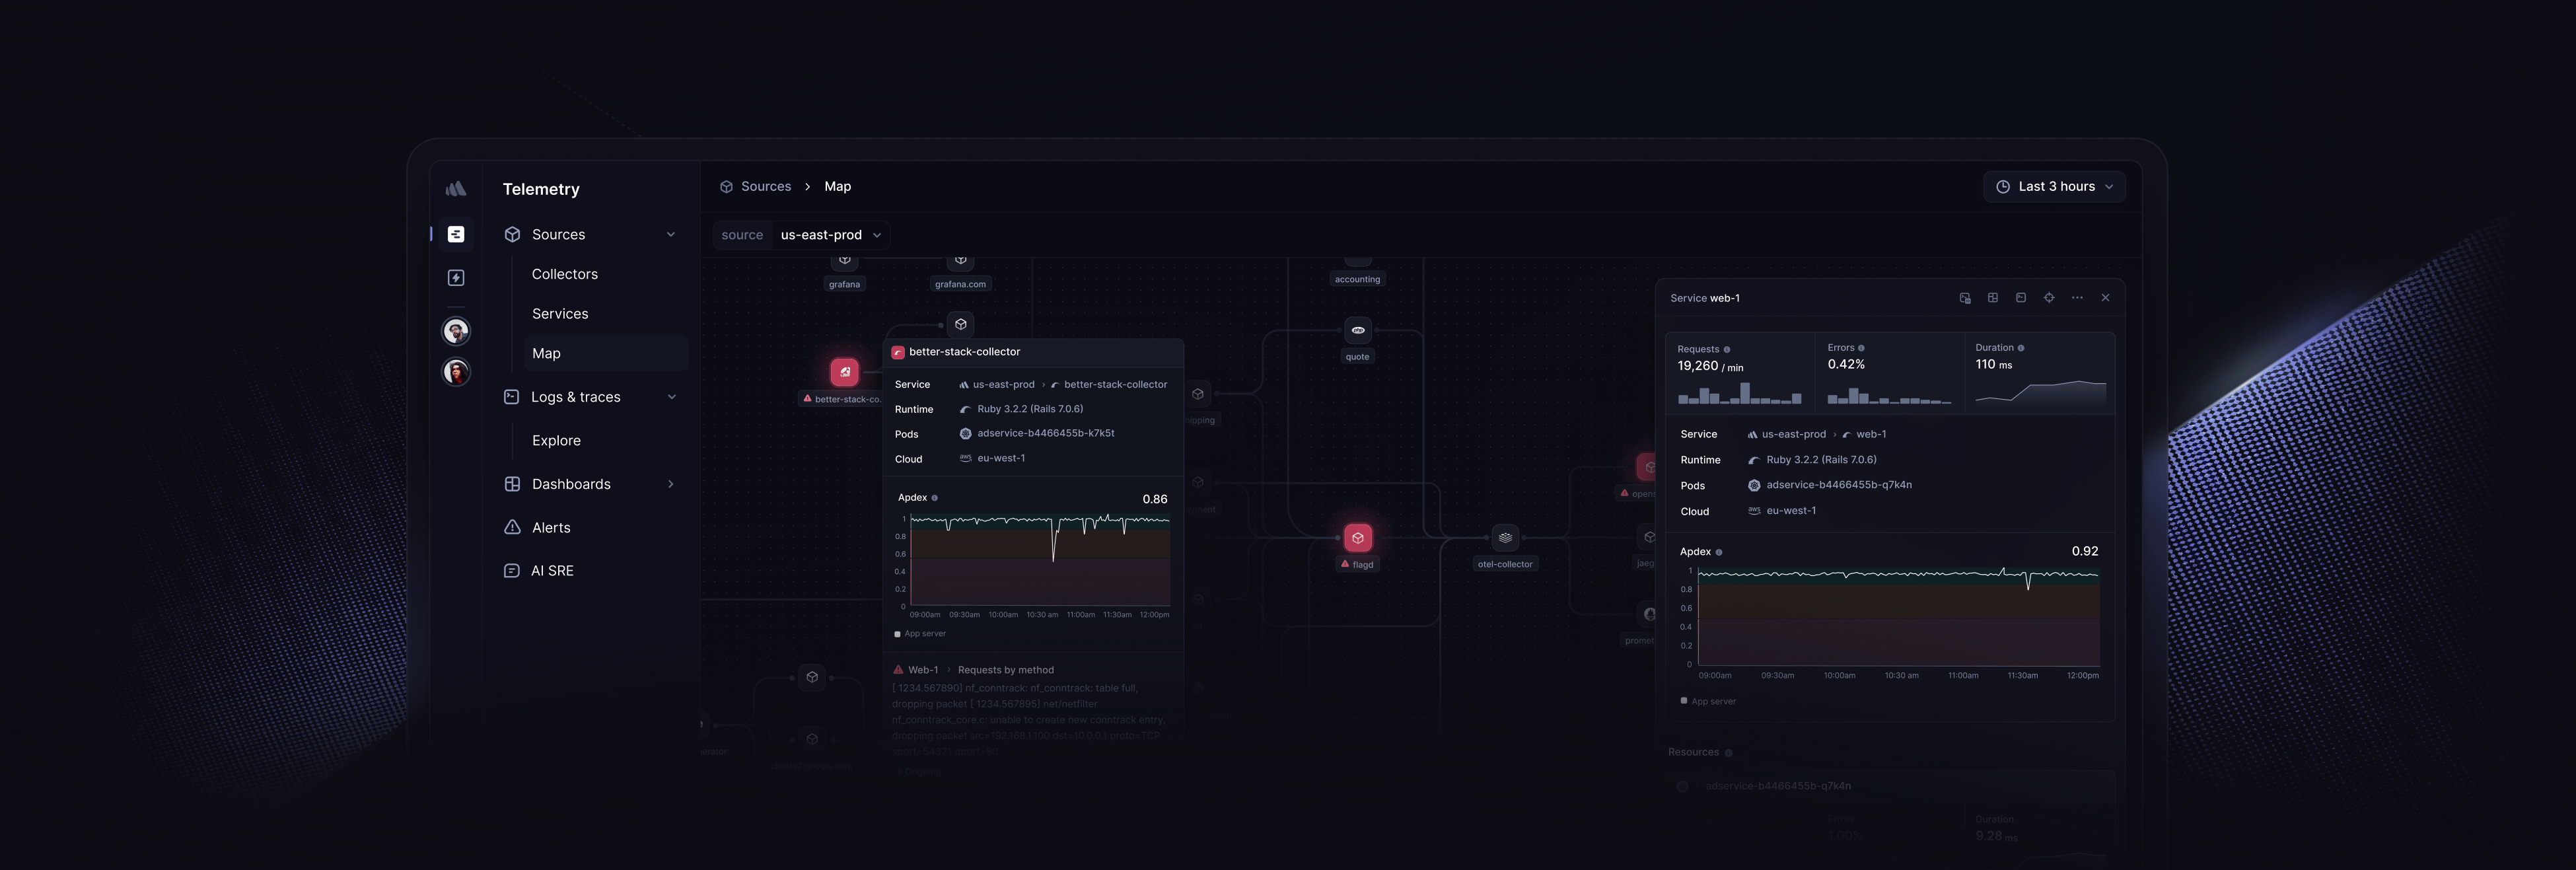Screen dimensions: 2576x870
Task: Click the Alerts warning triangle icon
Action: tap(511, 527)
